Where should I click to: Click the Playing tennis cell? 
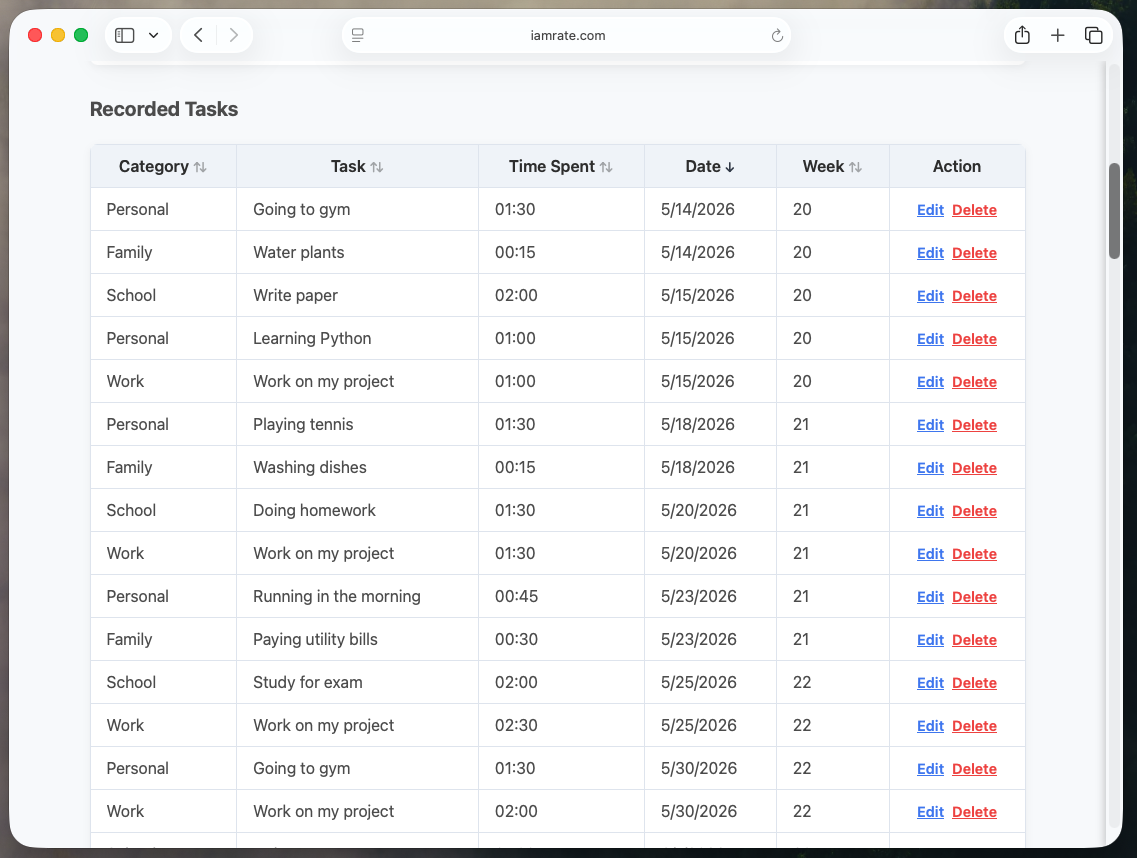coord(357,424)
